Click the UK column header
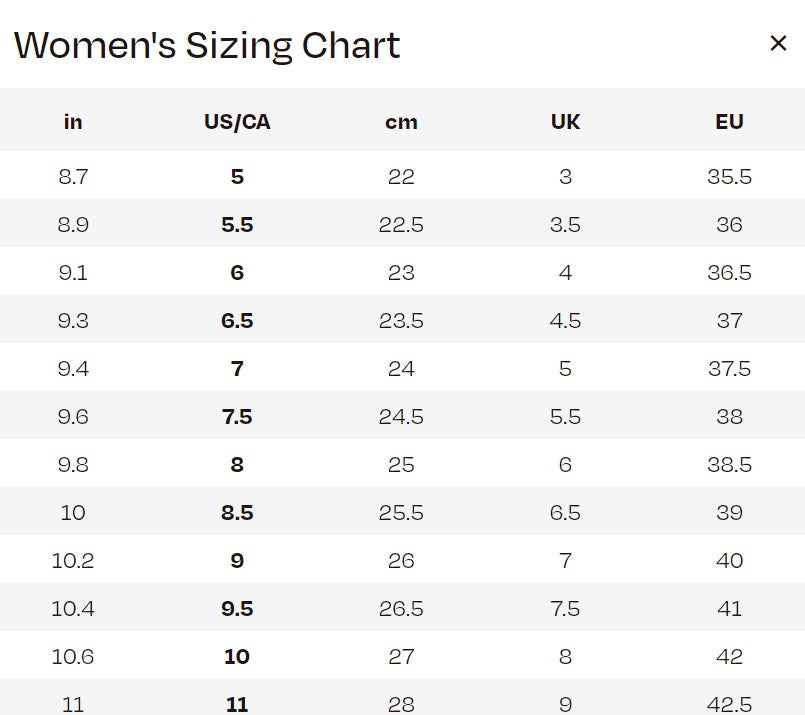The image size is (805, 715). click(x=565, y=122)
